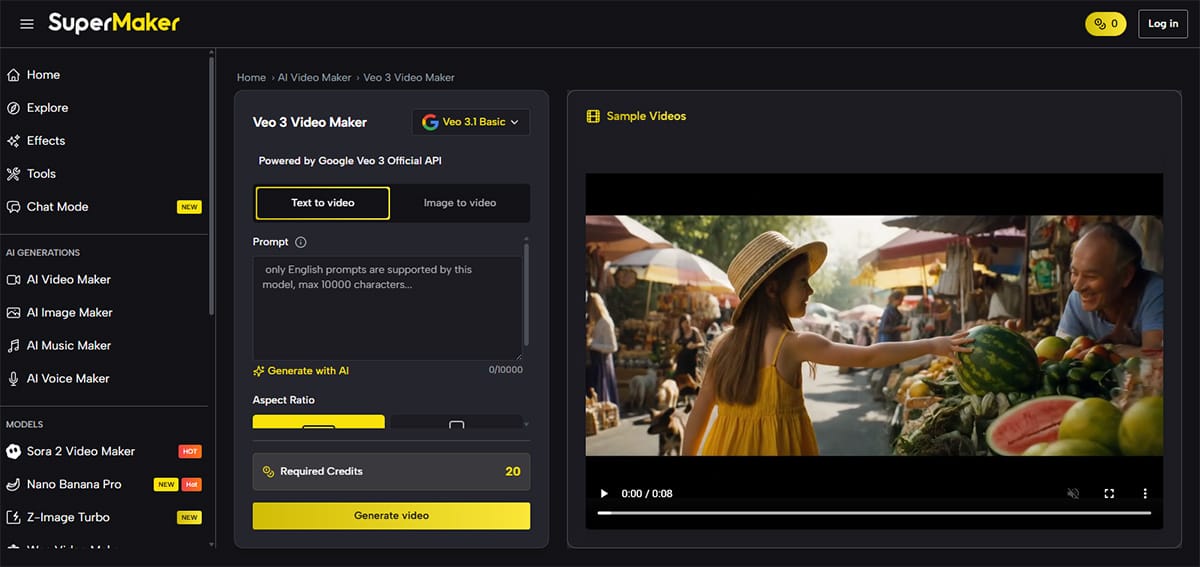Screen dimensions: 1200x567
Task: Go to Explore in sidebar
Action: (x=47, y=108)
